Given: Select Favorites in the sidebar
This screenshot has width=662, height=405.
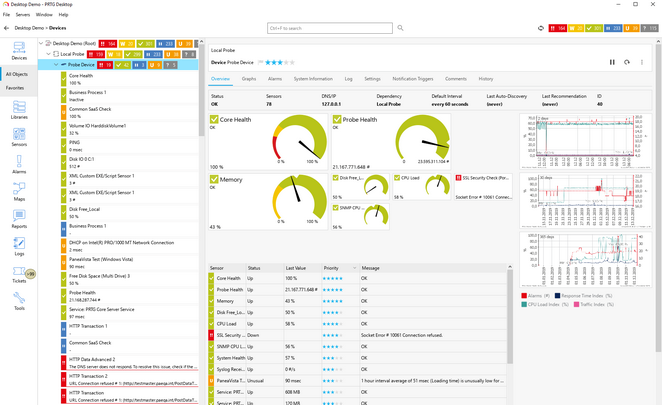Looking at the screenshot, I should pyautogui.click(x=15, y=88).
